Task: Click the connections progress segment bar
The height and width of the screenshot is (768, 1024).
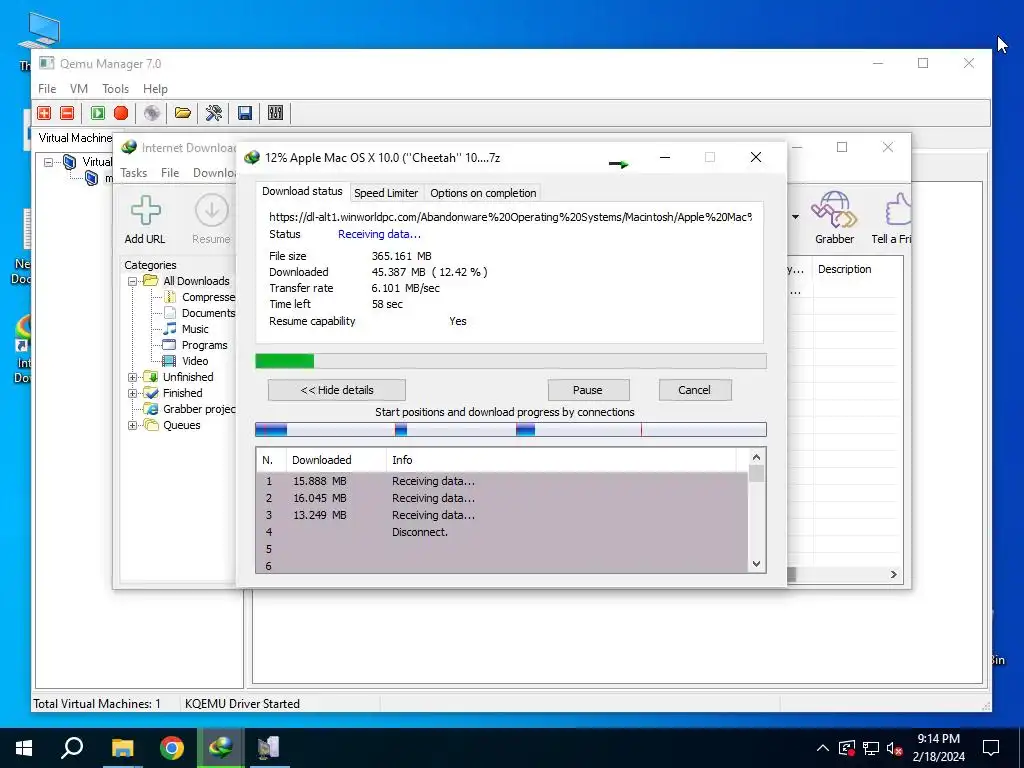Action: tap(511, 430)
